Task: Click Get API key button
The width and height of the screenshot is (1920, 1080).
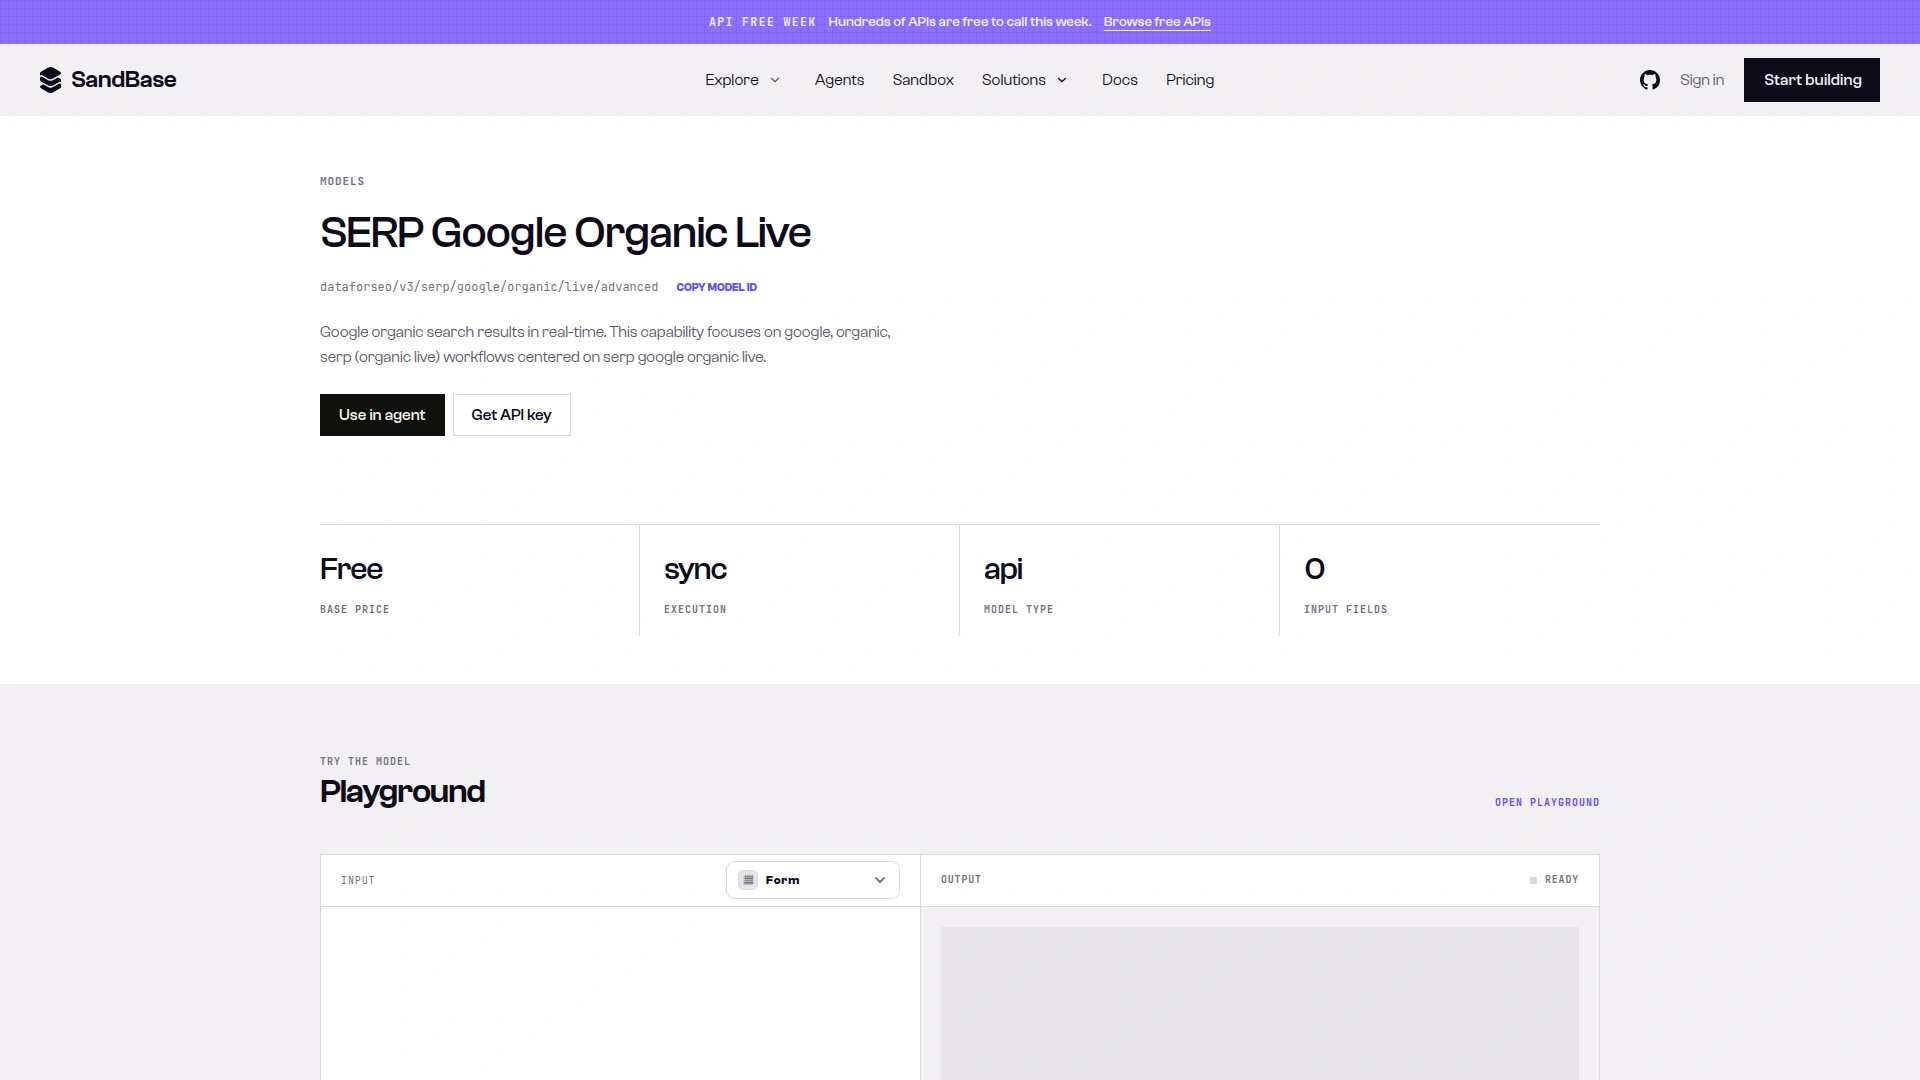Action: pyautogui.click(x=512, y=415)
